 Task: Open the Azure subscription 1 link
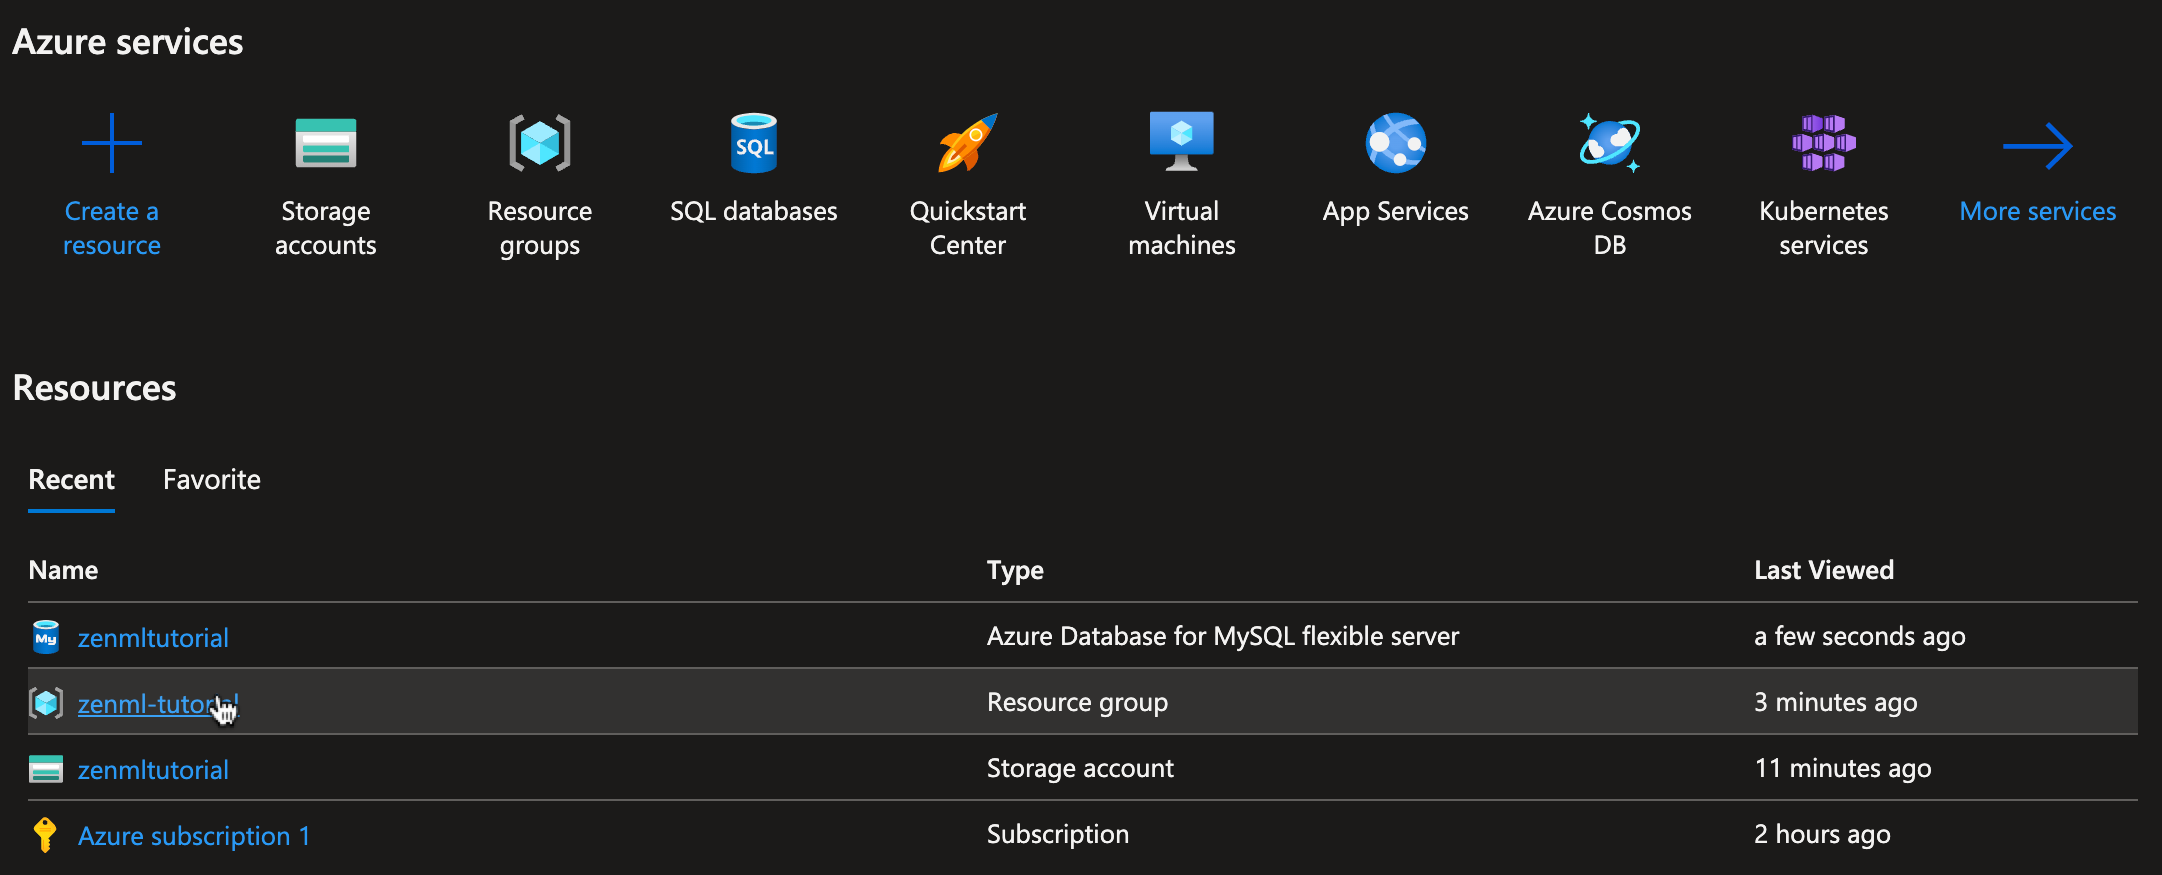(194, 836)
